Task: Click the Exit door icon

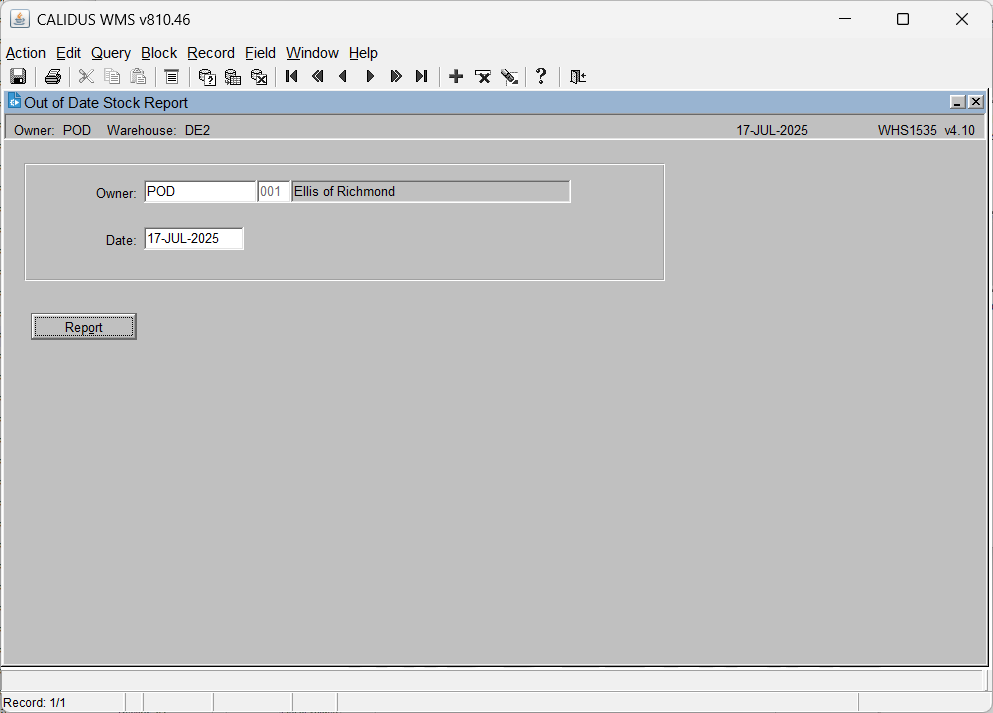Action: click(578, 77)
